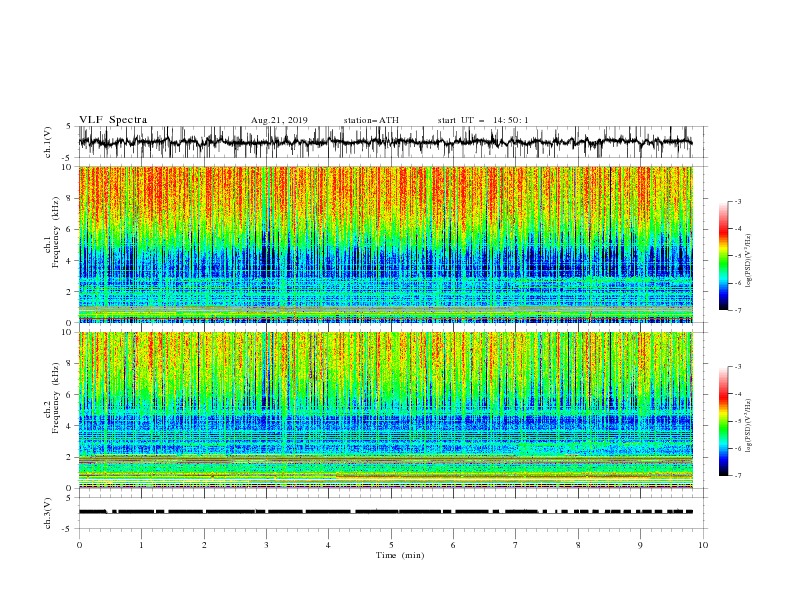The height and width of the screenshot is (612, 792).
Task: Click the date text 'Aug.21, 2019'
Action: 279,120
